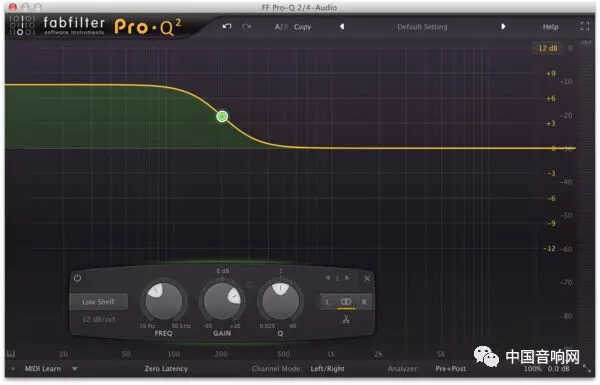Click the 0 dB gain readout above GAIN
Screen dimensions: 600x385
(x=223, y=271)
